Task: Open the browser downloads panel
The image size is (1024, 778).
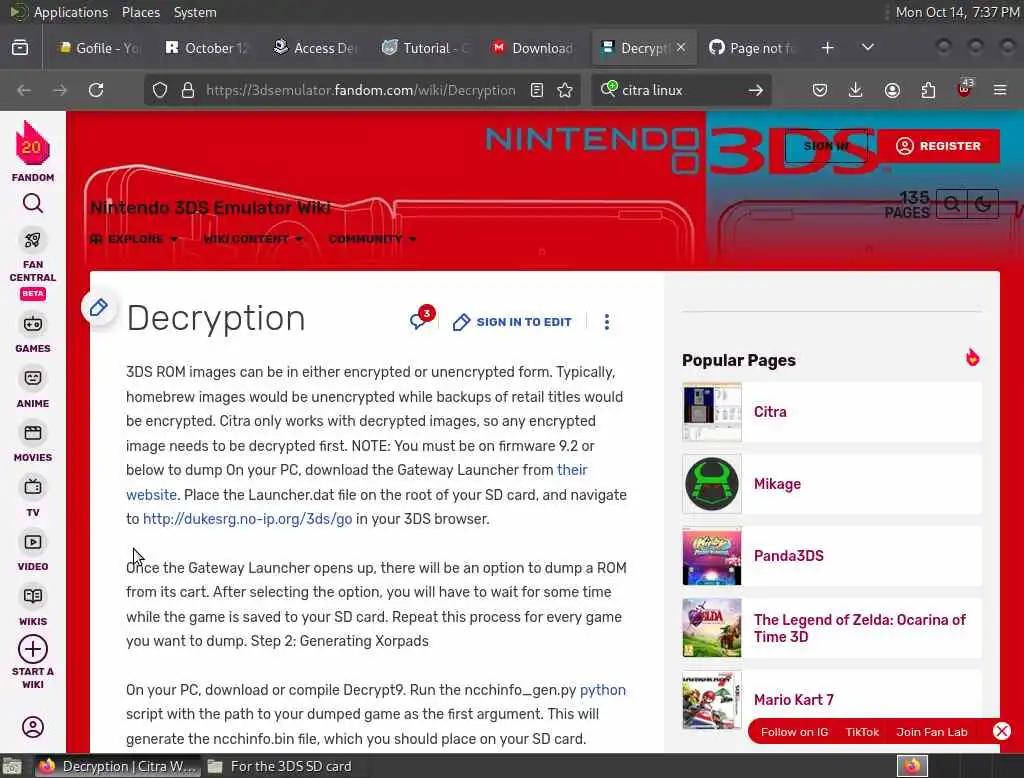Action: 855,90
